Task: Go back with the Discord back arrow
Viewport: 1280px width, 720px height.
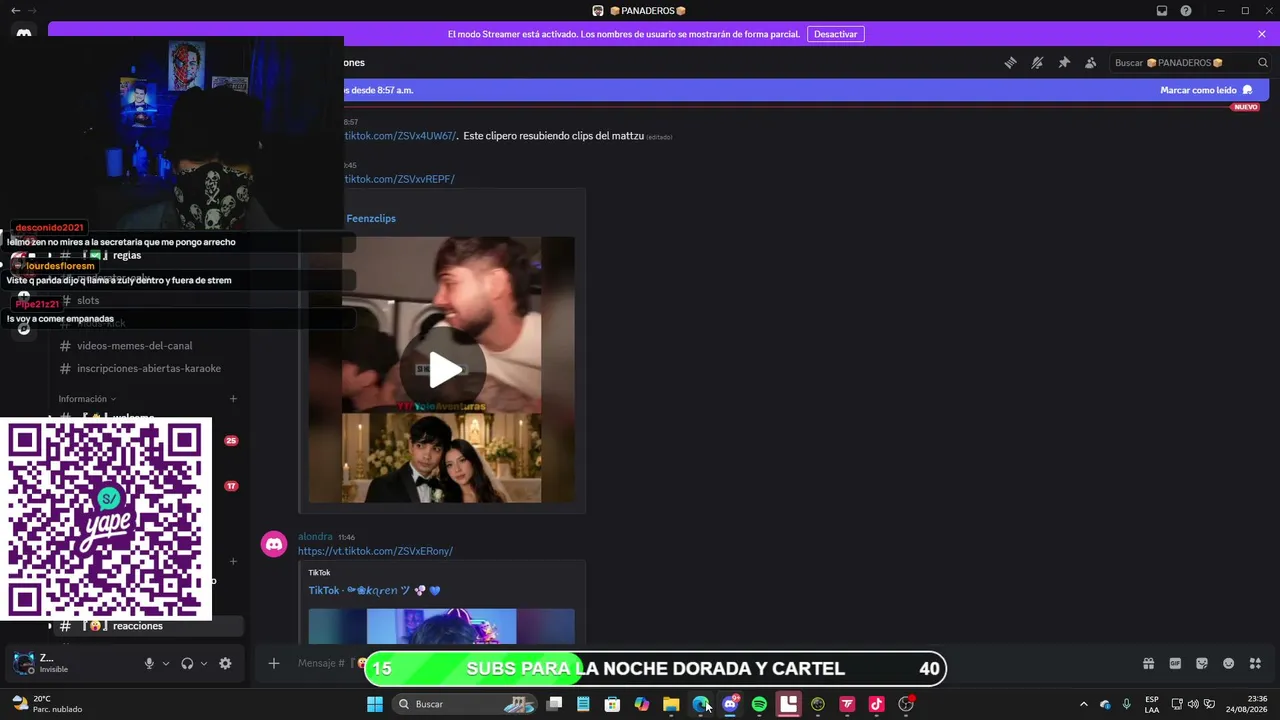Action: [15, 11]
